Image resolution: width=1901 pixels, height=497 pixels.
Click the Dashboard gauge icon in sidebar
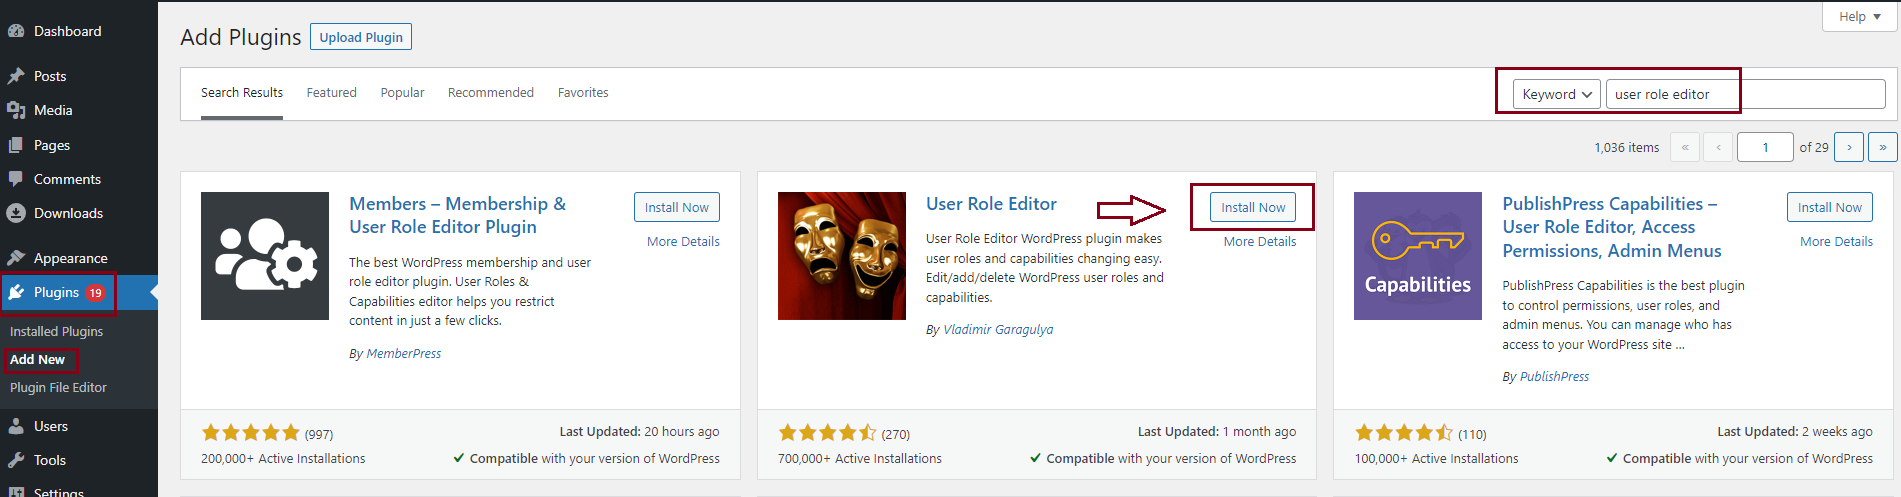tap(16, 31)
